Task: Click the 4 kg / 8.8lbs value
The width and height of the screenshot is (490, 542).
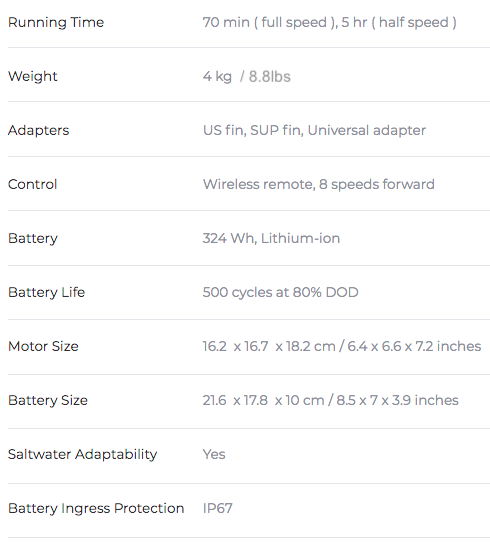Action: point(246,76)
